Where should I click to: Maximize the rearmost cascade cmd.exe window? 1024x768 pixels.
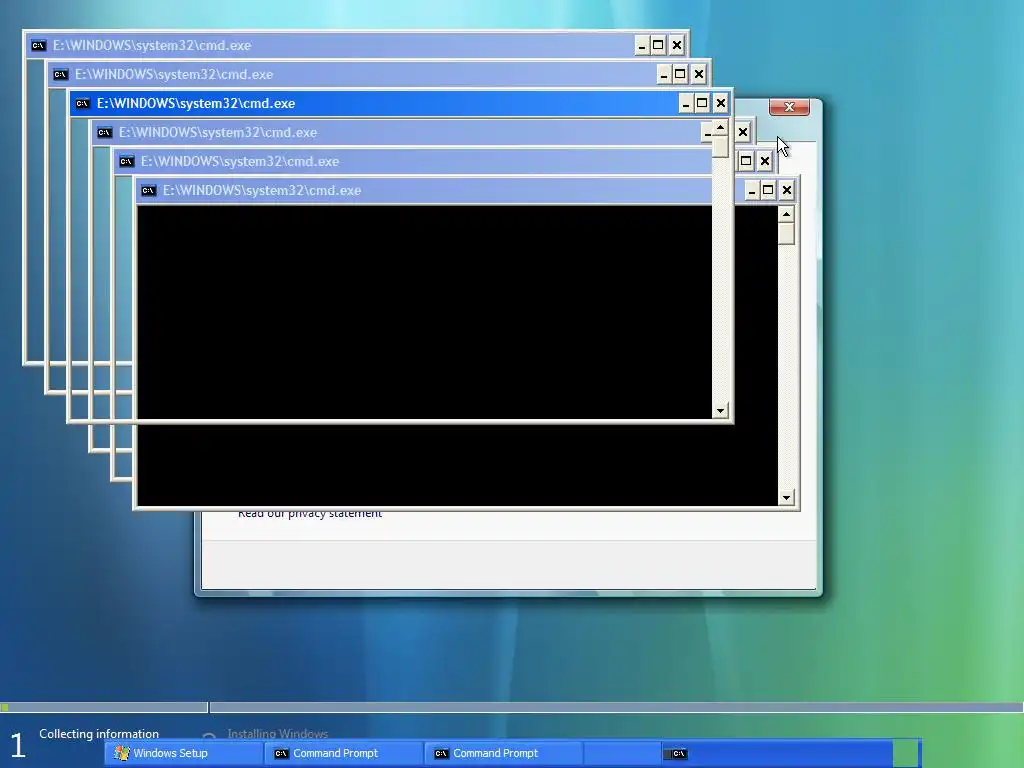658,45
